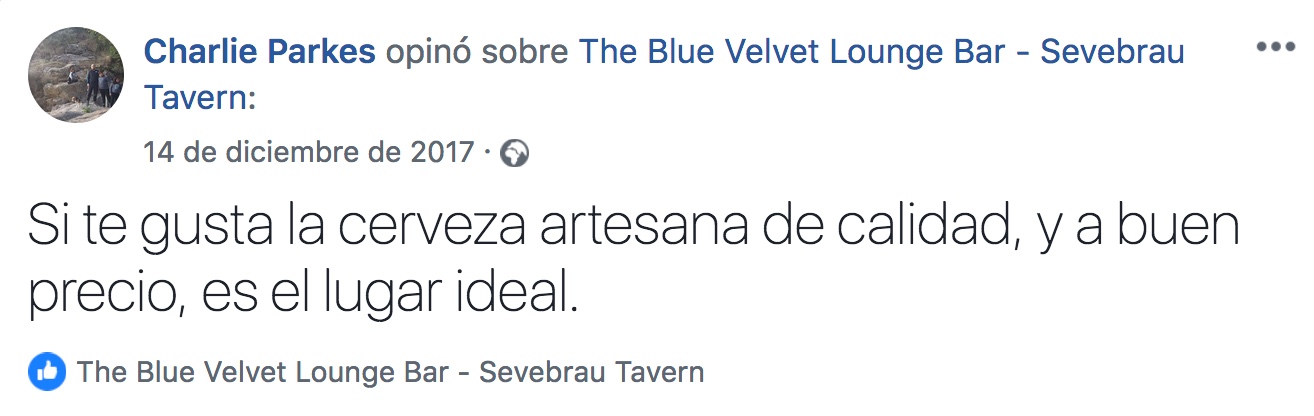The image size is (1314, 416).
Task: Click the blue thumbs-up like icon
Action: 47,372
